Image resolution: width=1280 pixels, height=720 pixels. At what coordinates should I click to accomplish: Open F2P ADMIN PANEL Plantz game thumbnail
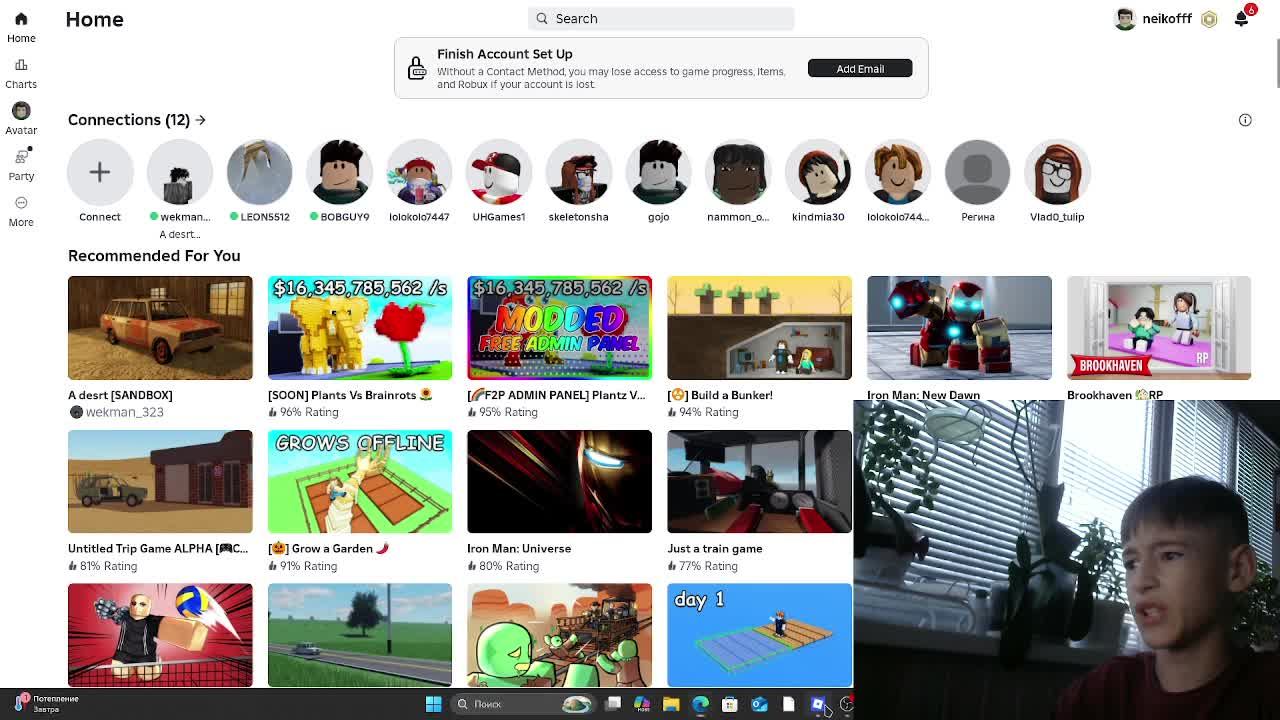[559, 328]
